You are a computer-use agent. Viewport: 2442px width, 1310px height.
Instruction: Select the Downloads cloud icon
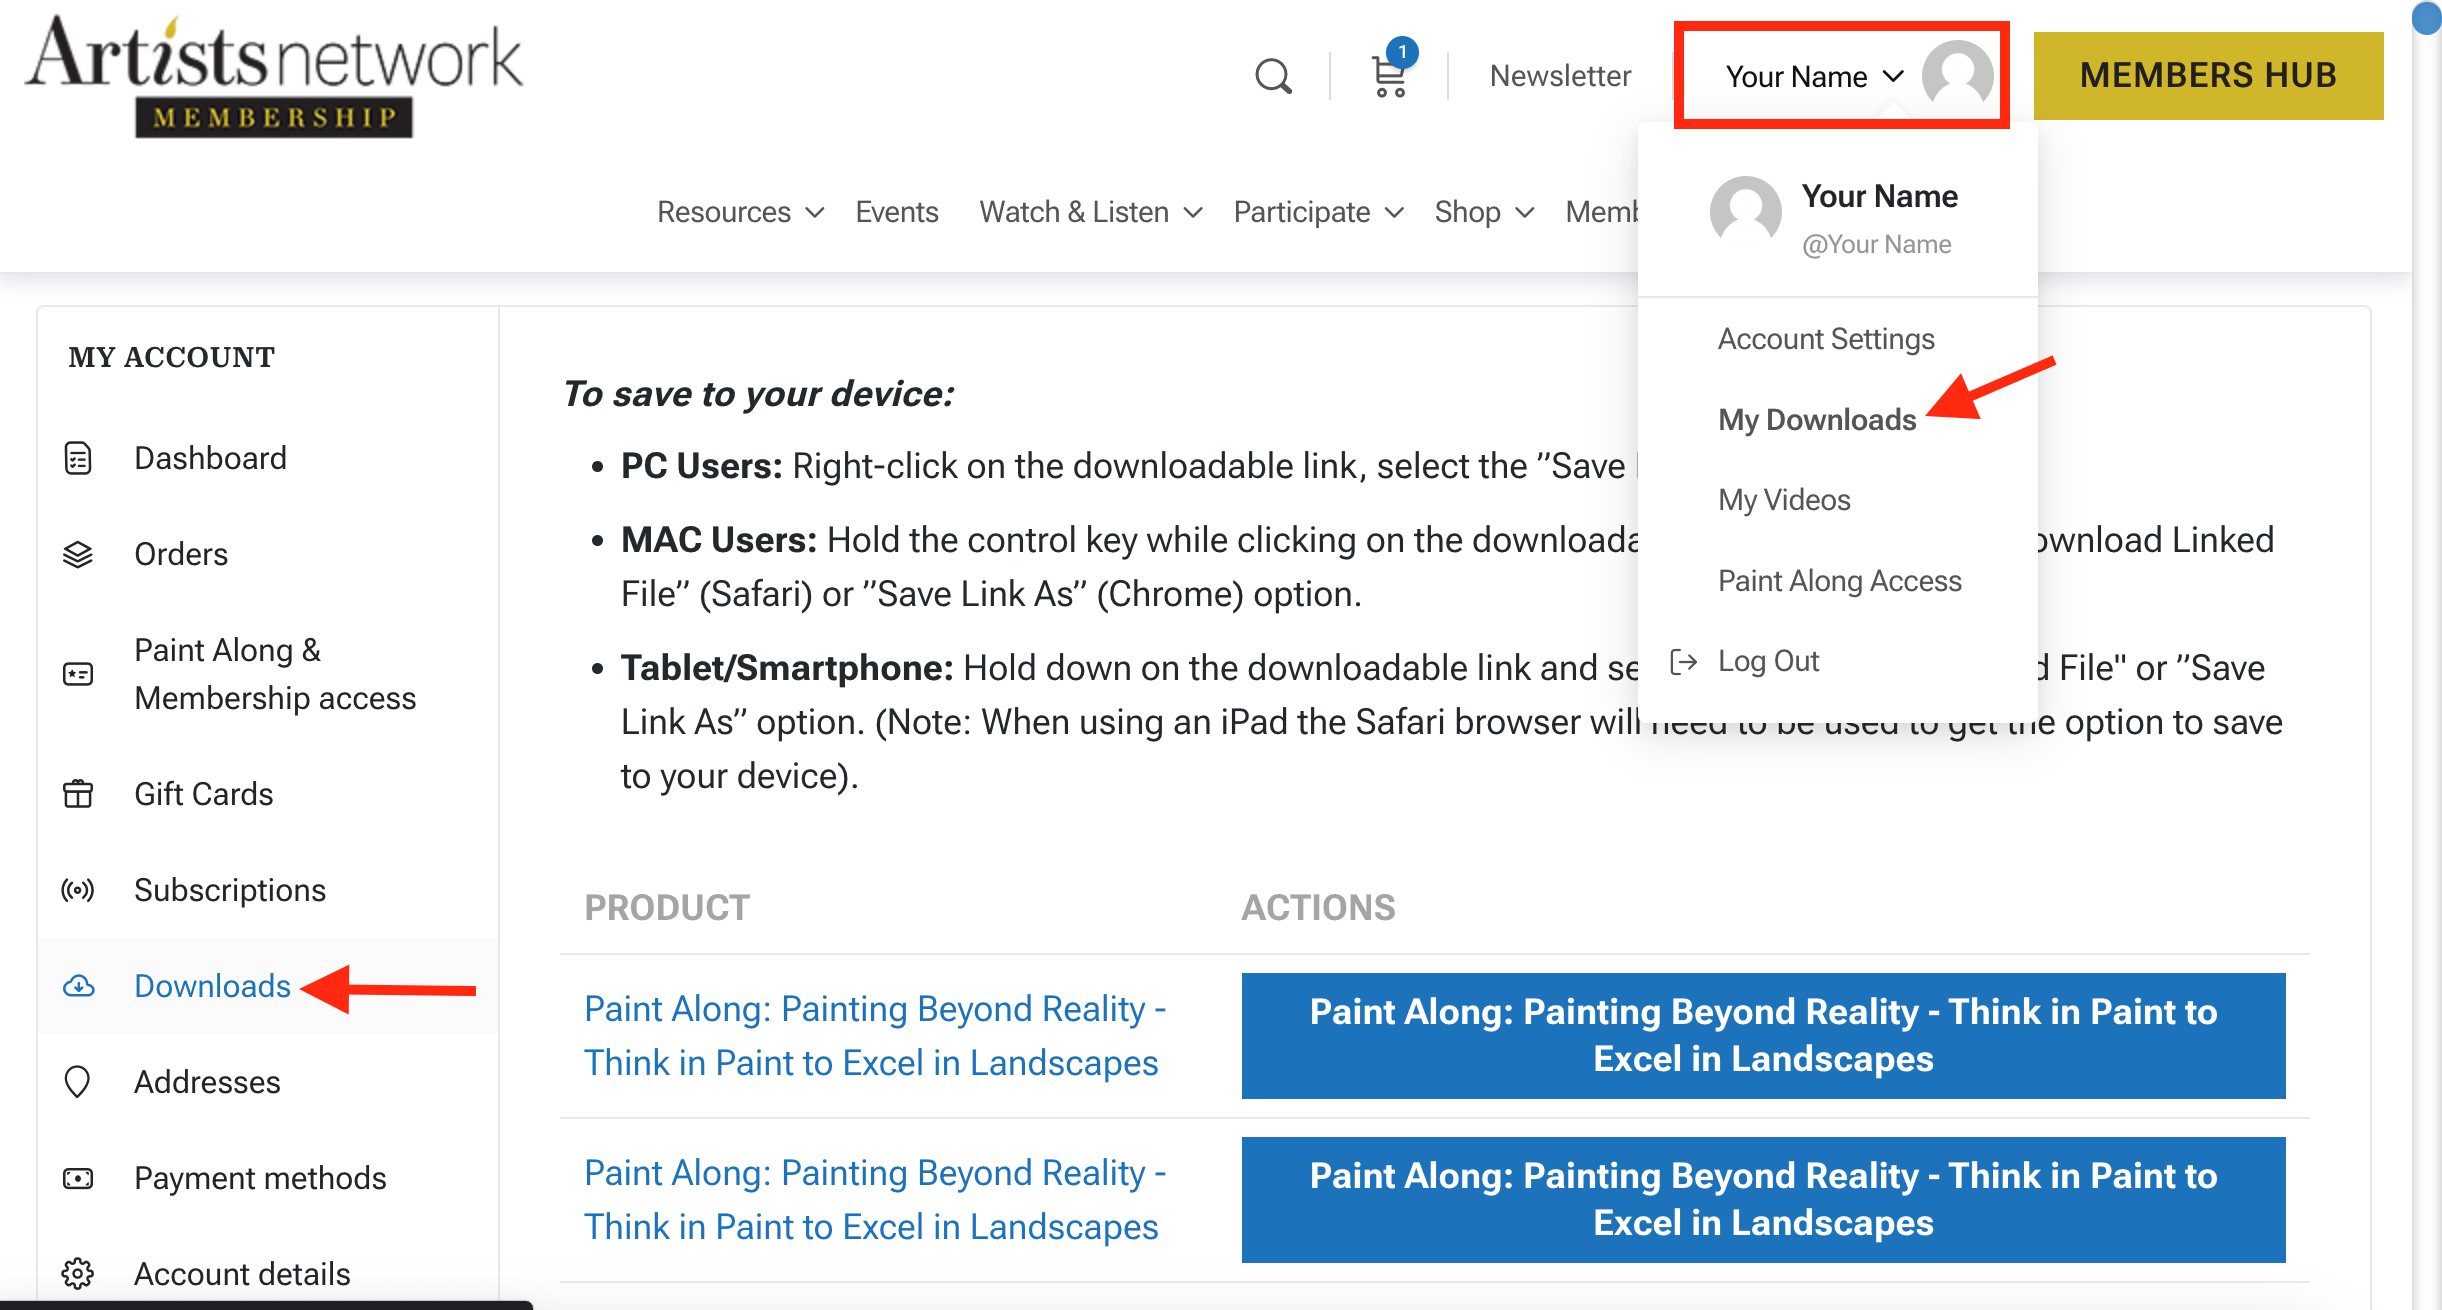point(79,986)
